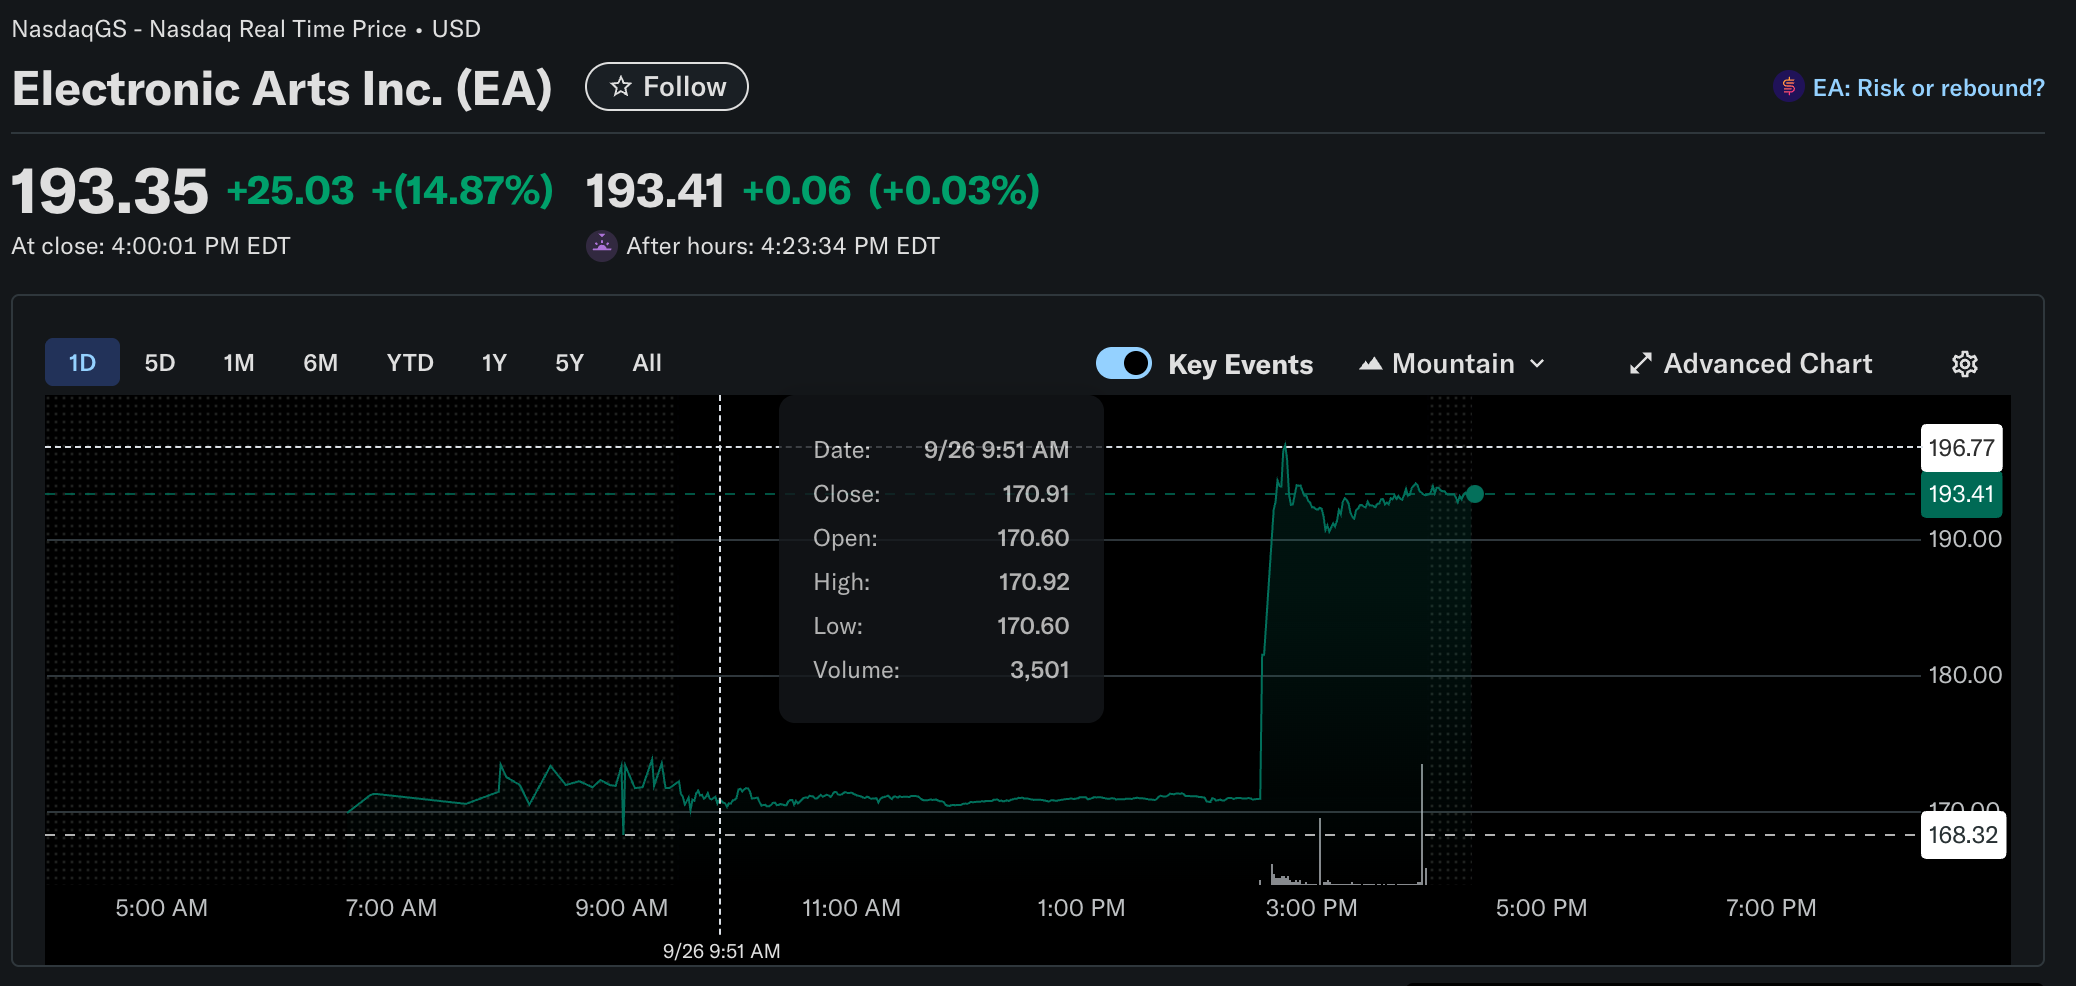Click the 9/26 9:51 AM crosshair time marker
The width and height of the screenshot is (2076, 986).
click(x=721, y=951)
